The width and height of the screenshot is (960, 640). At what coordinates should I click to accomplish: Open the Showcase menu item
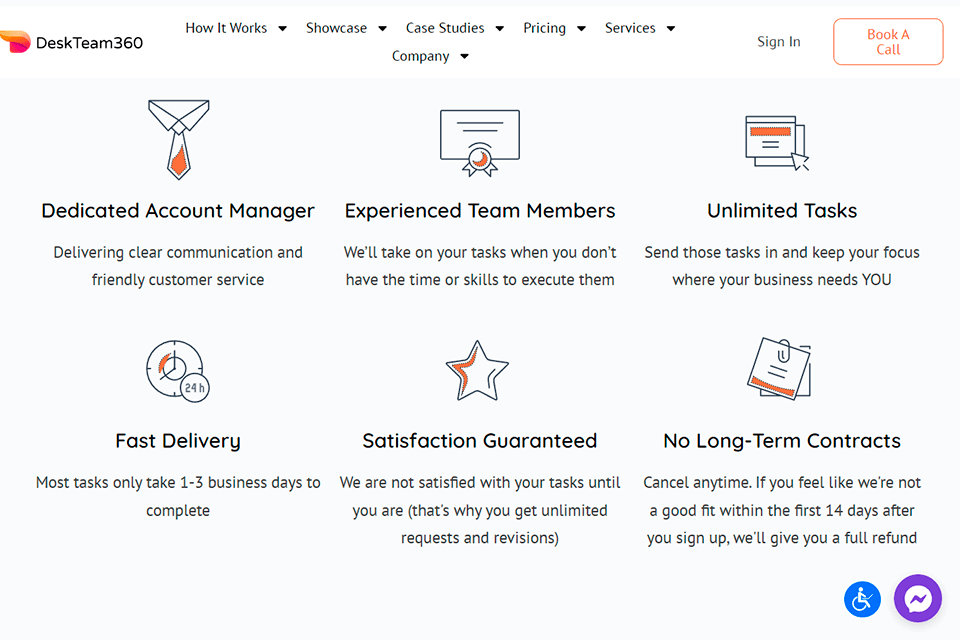tap(337, 28)
